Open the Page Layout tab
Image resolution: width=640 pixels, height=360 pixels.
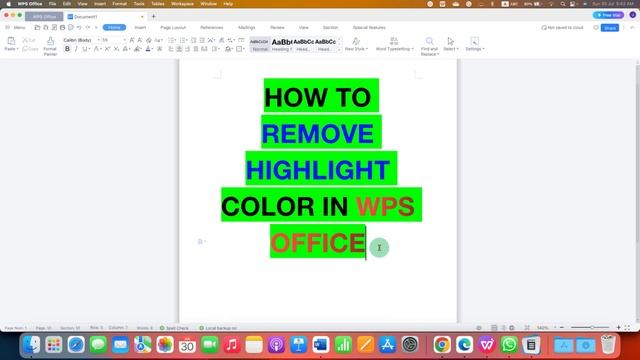(173, 27)
